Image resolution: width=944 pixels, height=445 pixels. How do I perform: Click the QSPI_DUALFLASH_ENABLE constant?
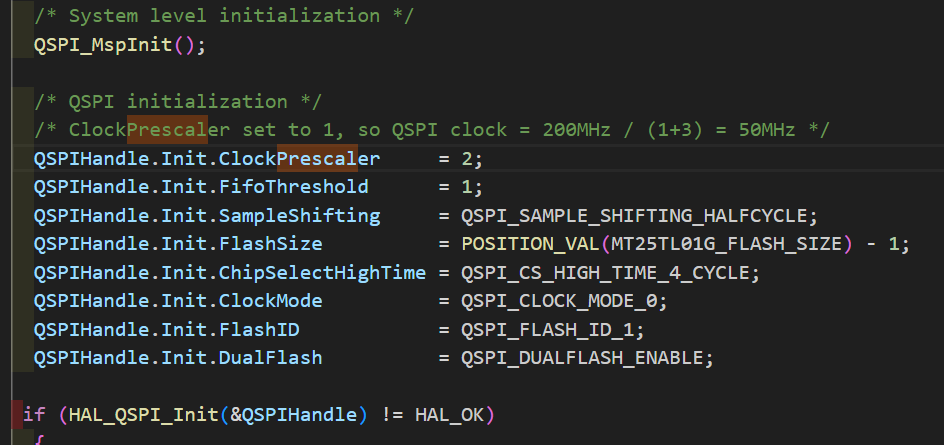588,358
